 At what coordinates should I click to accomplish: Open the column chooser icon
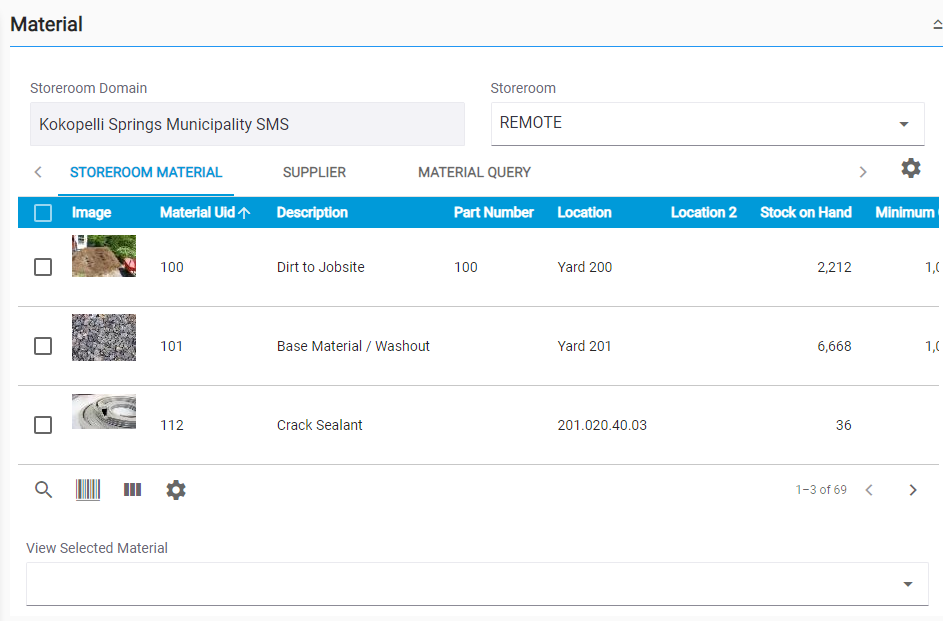click(132, 490)
